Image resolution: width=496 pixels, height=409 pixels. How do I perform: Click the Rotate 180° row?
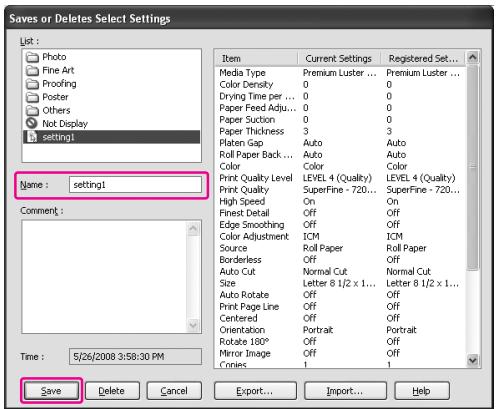[340, 342]
